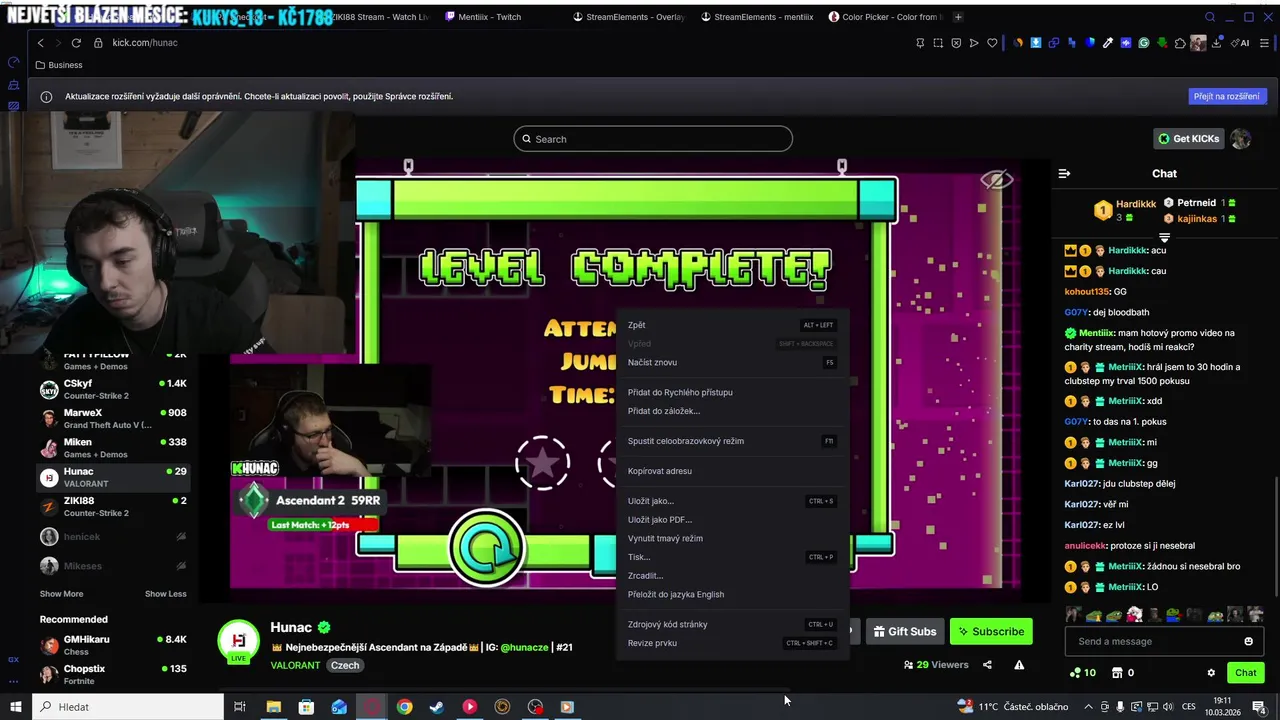
Task: Select Vynutit tmavý režim menu entry
Action: pos(731,538)
